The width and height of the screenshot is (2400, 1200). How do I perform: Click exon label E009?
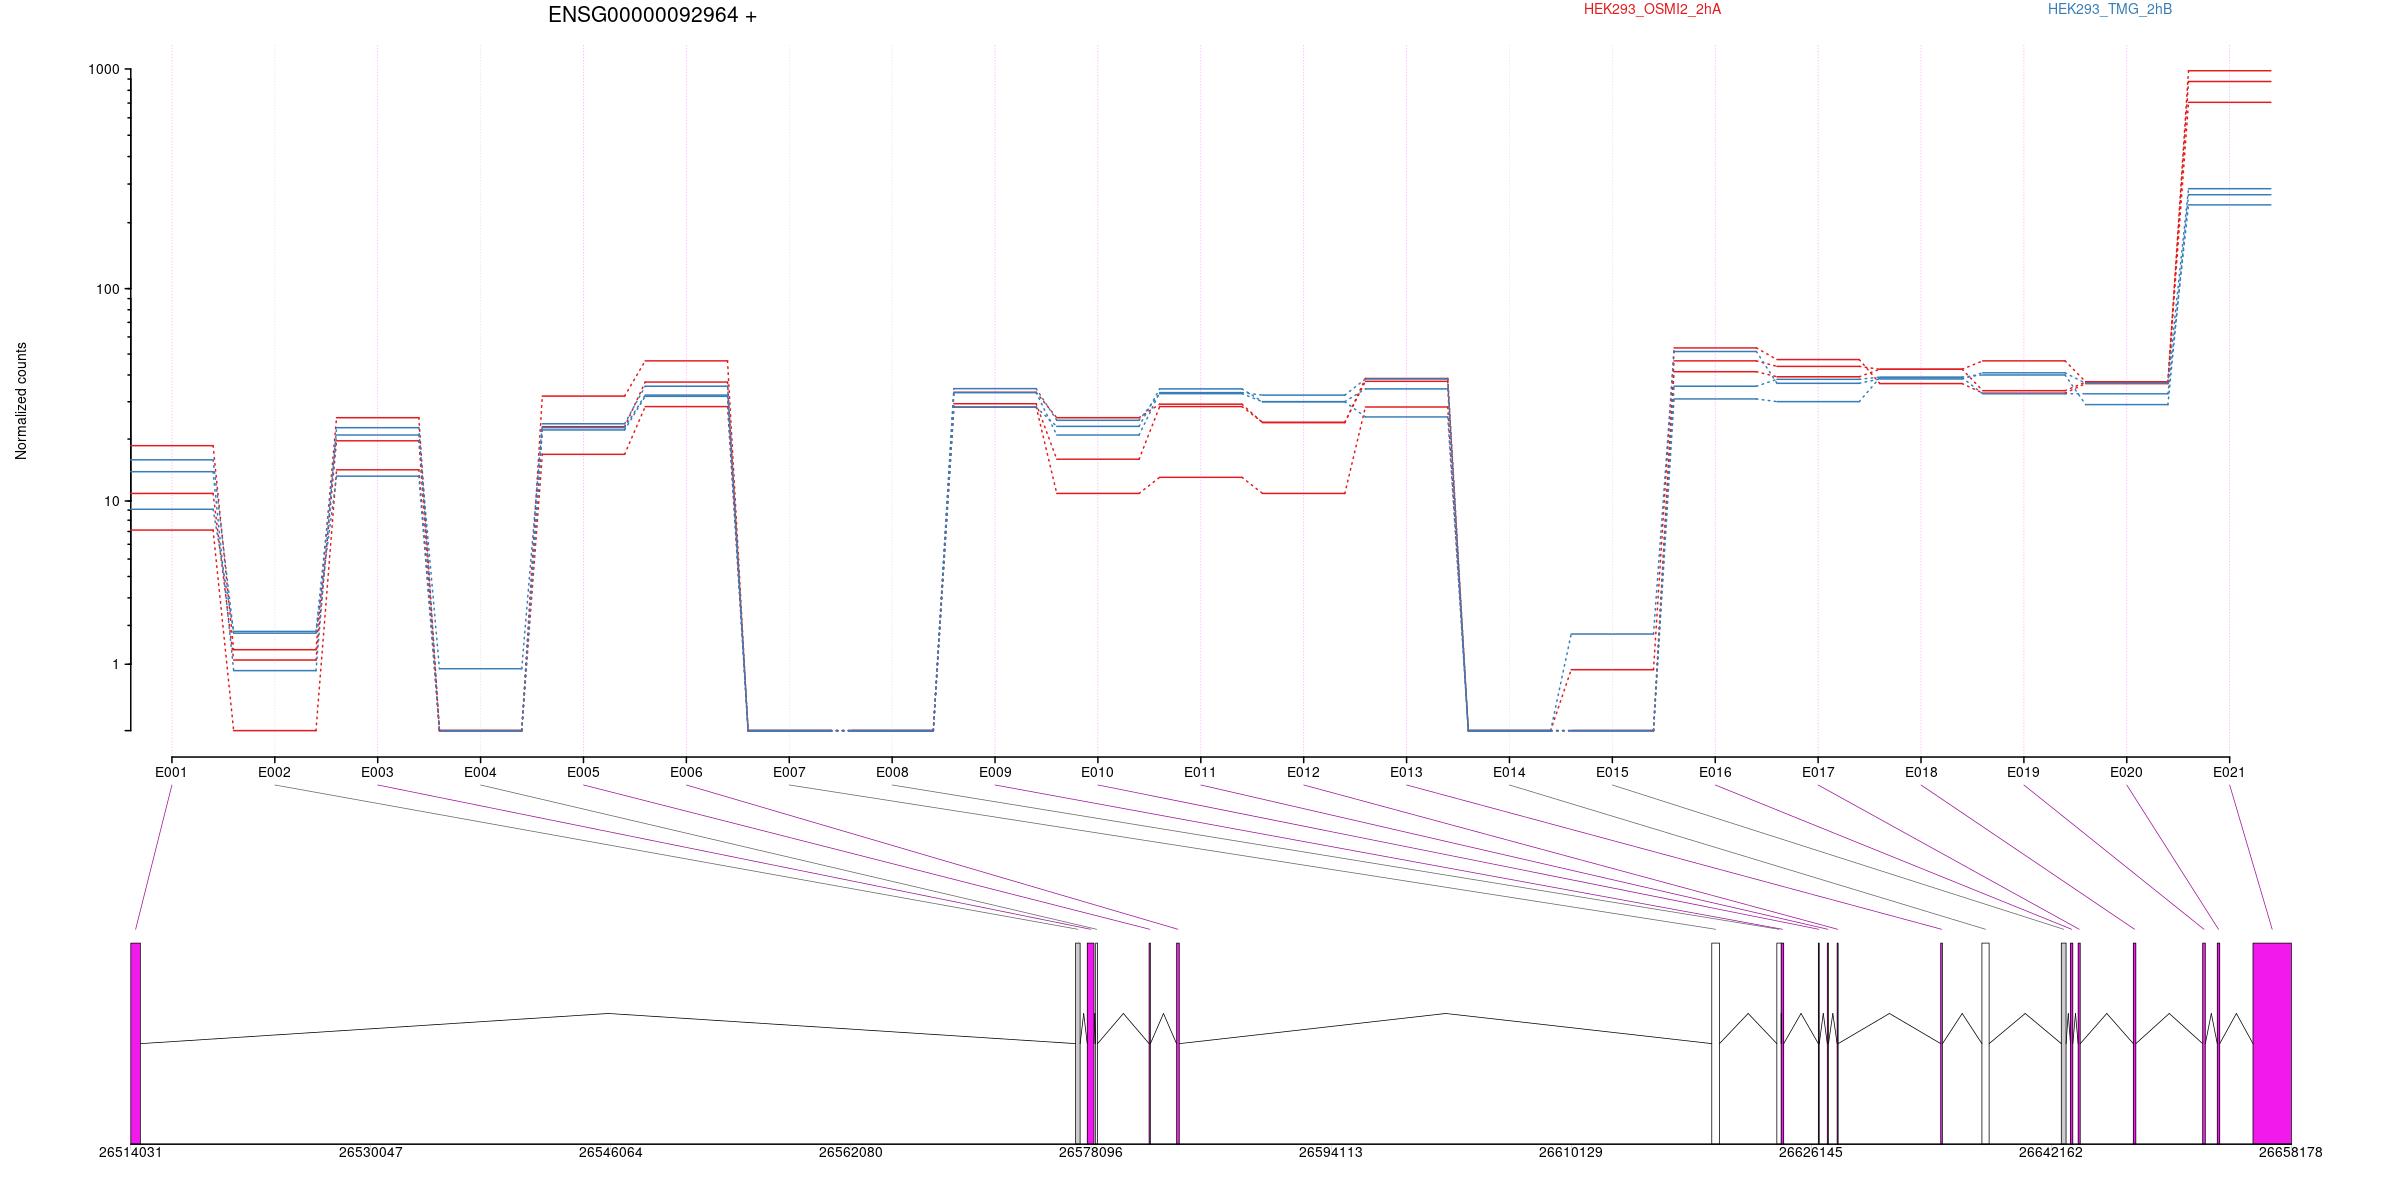[x=995, y=772]
